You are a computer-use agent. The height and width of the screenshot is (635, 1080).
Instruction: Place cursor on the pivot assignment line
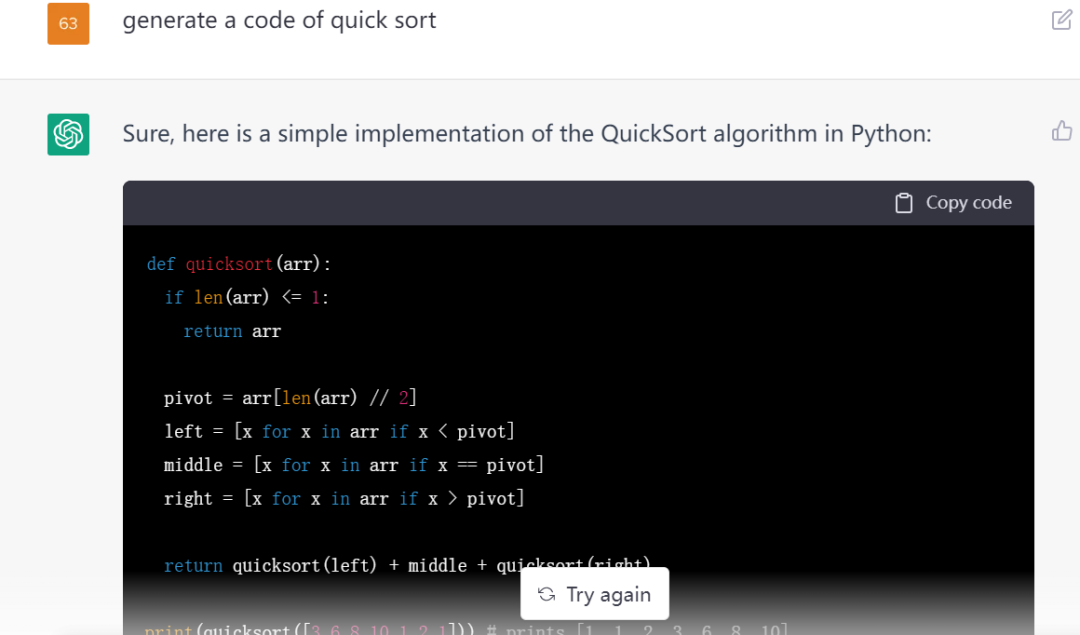pyautogui.click(x=290, y=398)
